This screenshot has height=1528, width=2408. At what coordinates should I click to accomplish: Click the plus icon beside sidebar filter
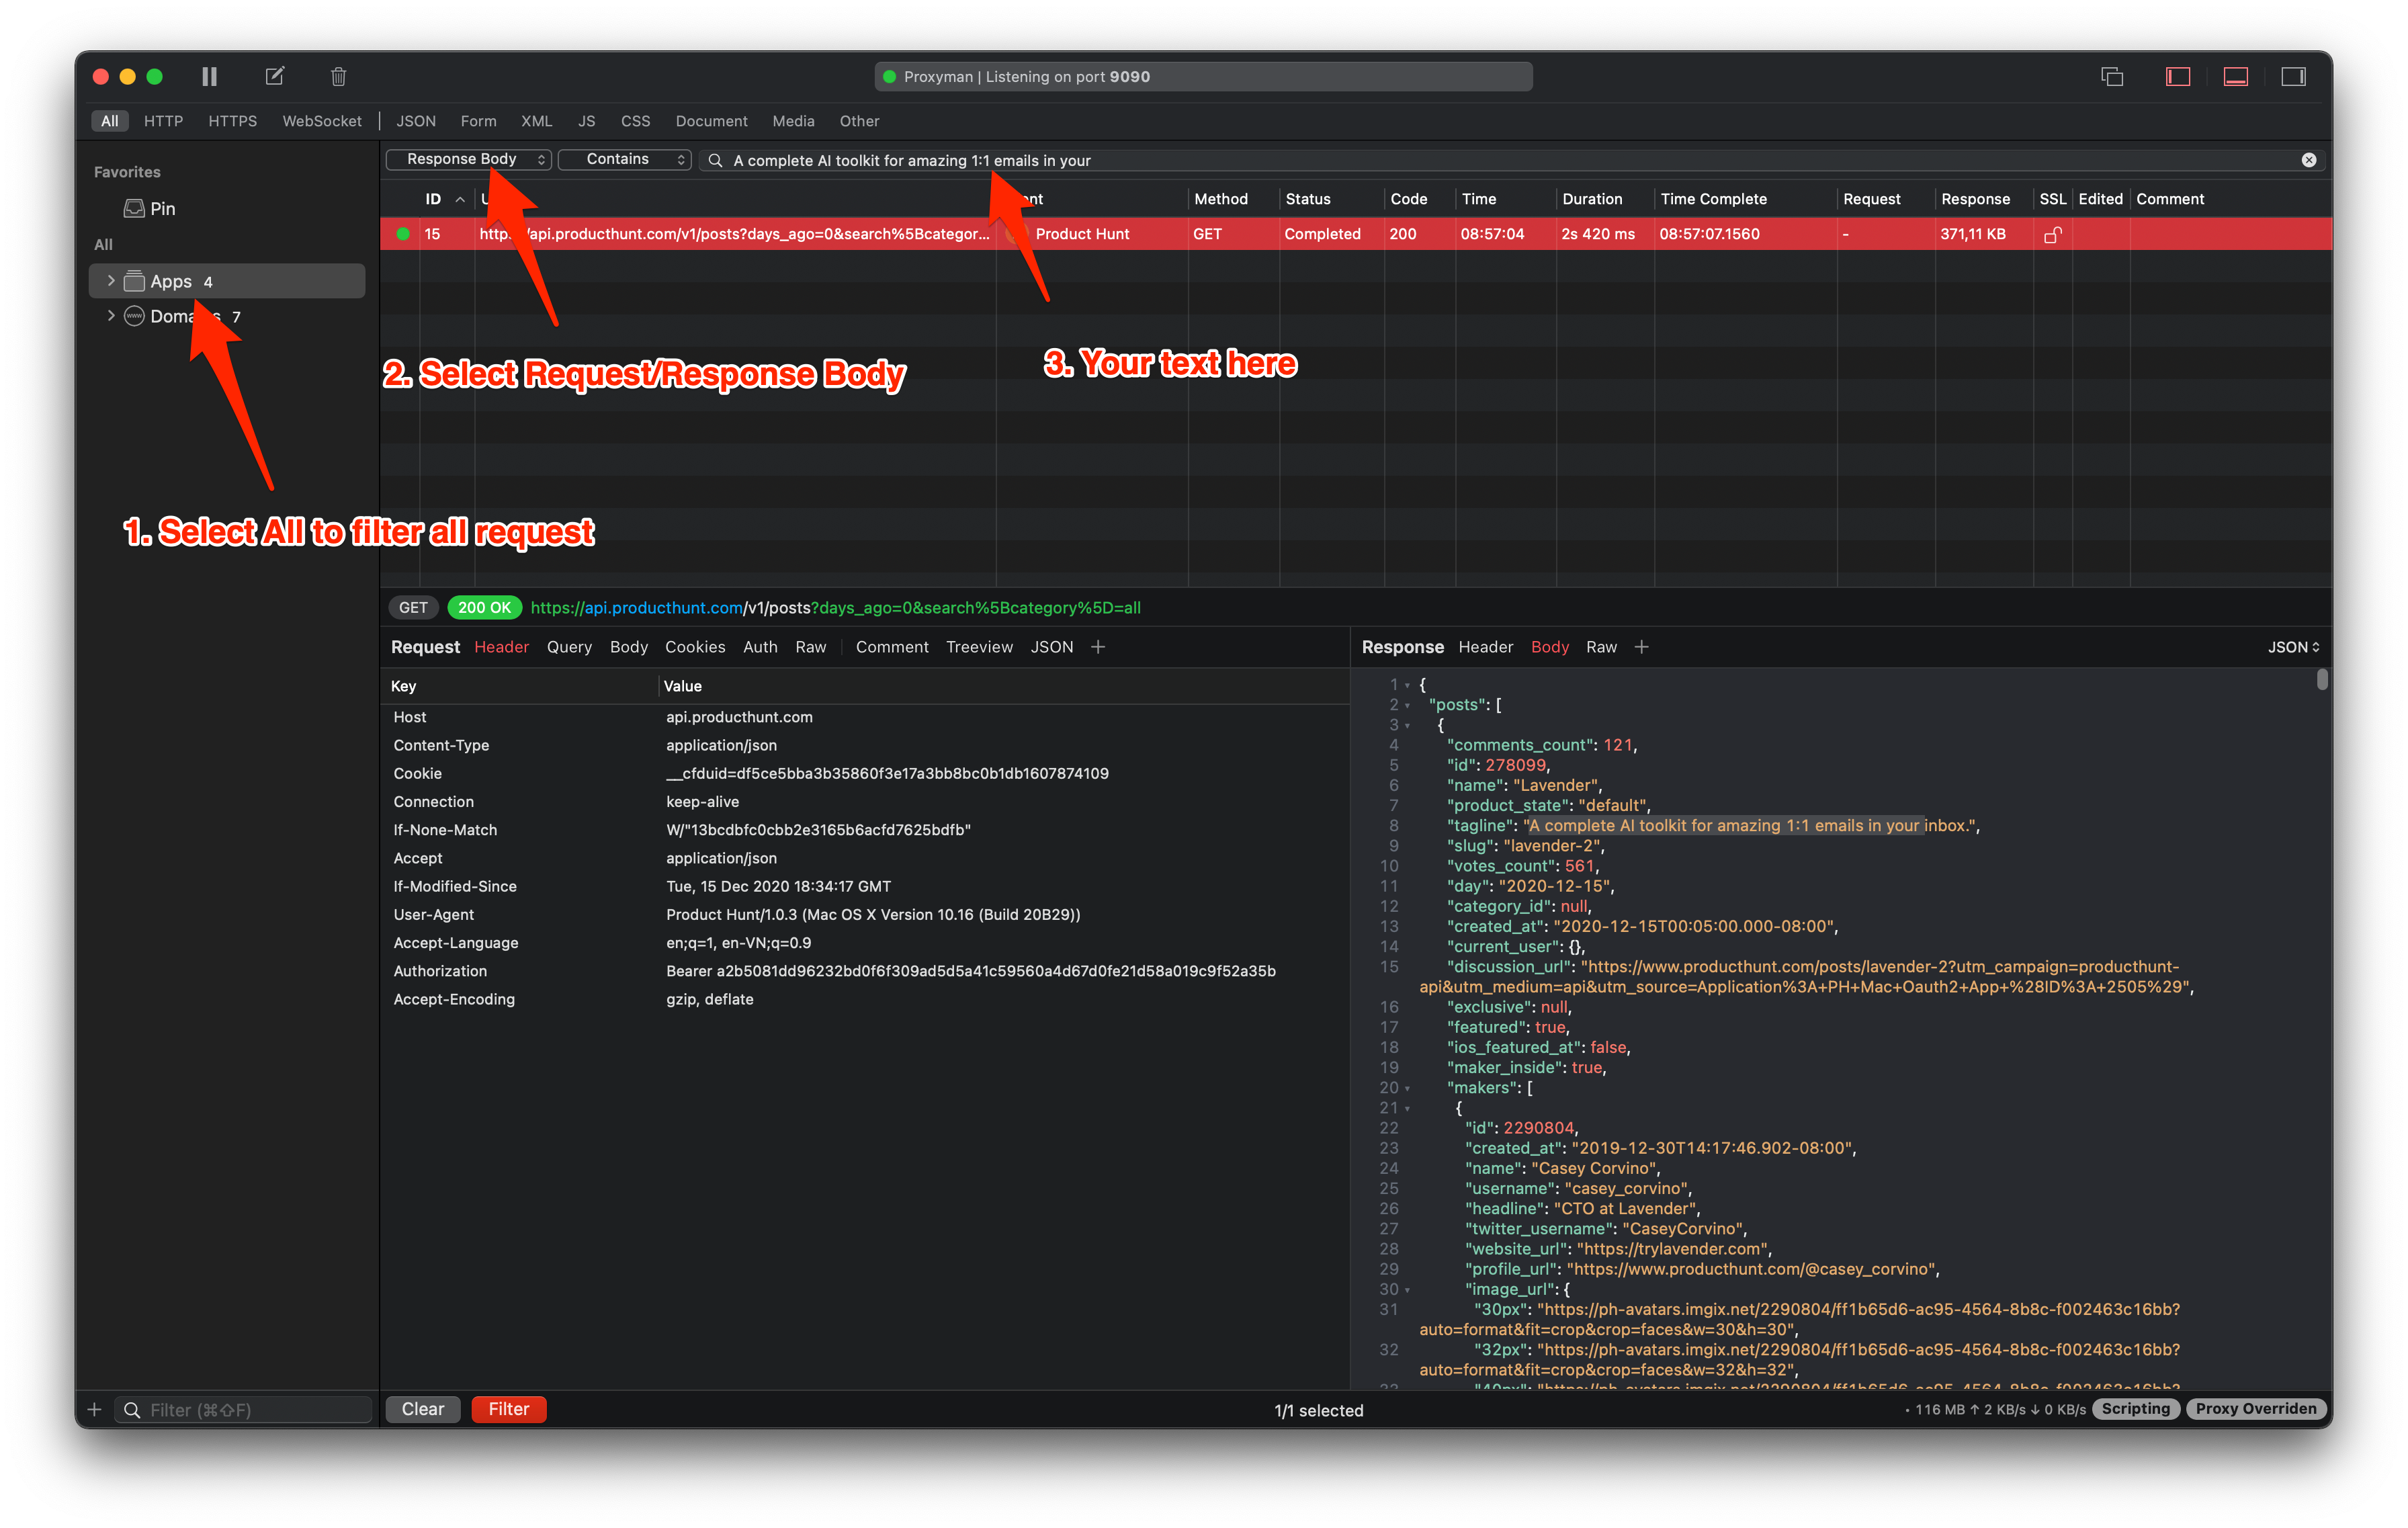94,1409
